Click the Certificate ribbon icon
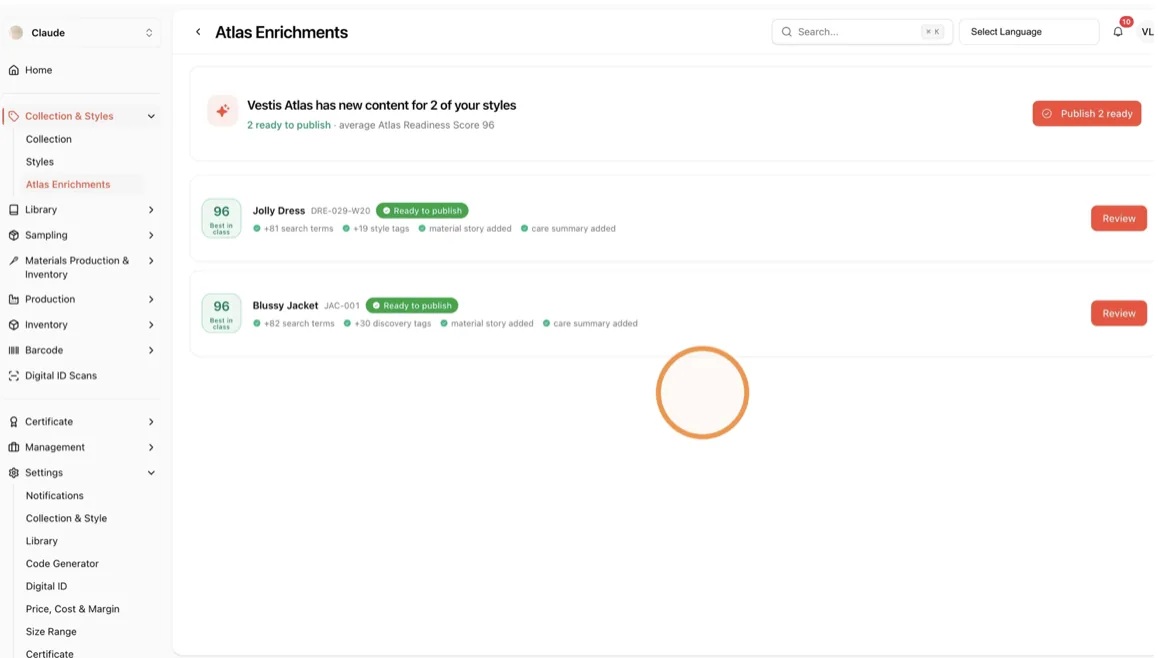Screen dimensions: 1158x658 pyautogui.click(x=13, y=422)
